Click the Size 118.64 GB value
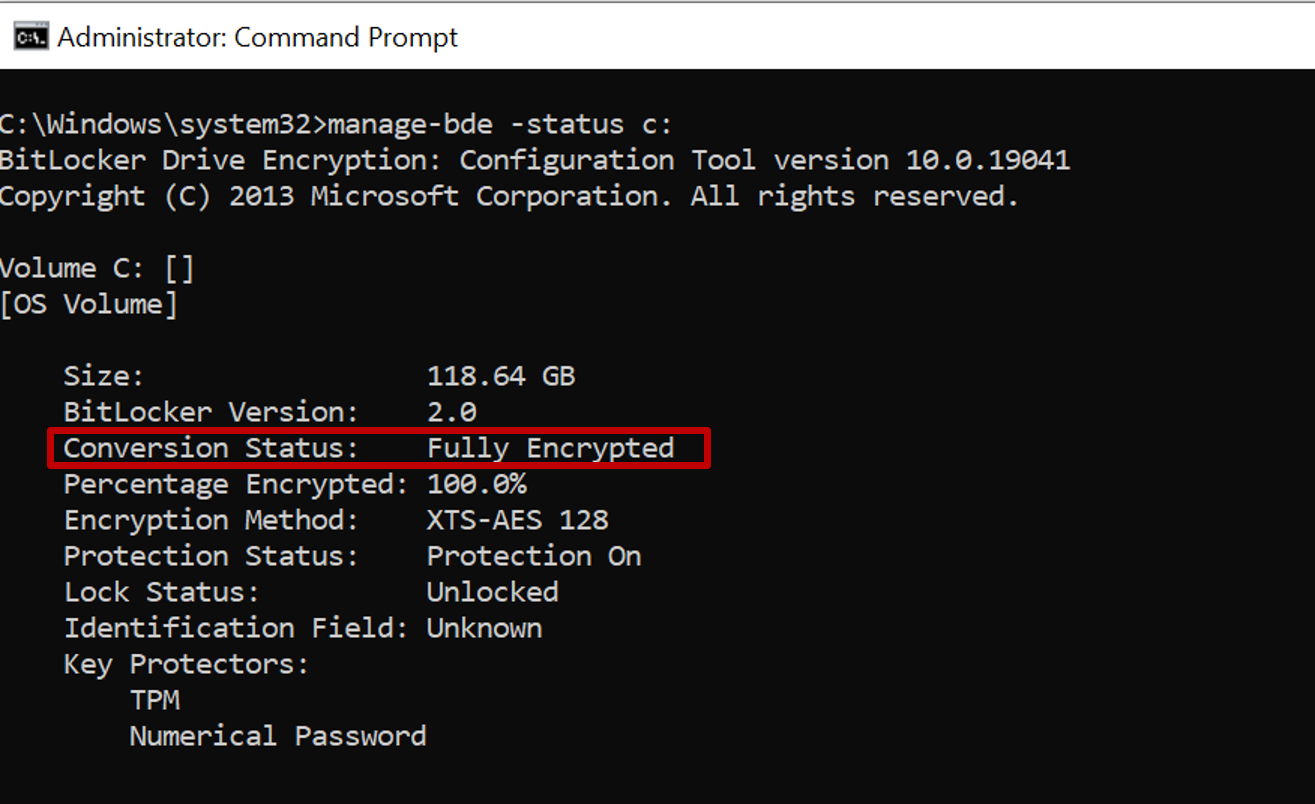Viewport: 1315px width, 804px height. 500,375
